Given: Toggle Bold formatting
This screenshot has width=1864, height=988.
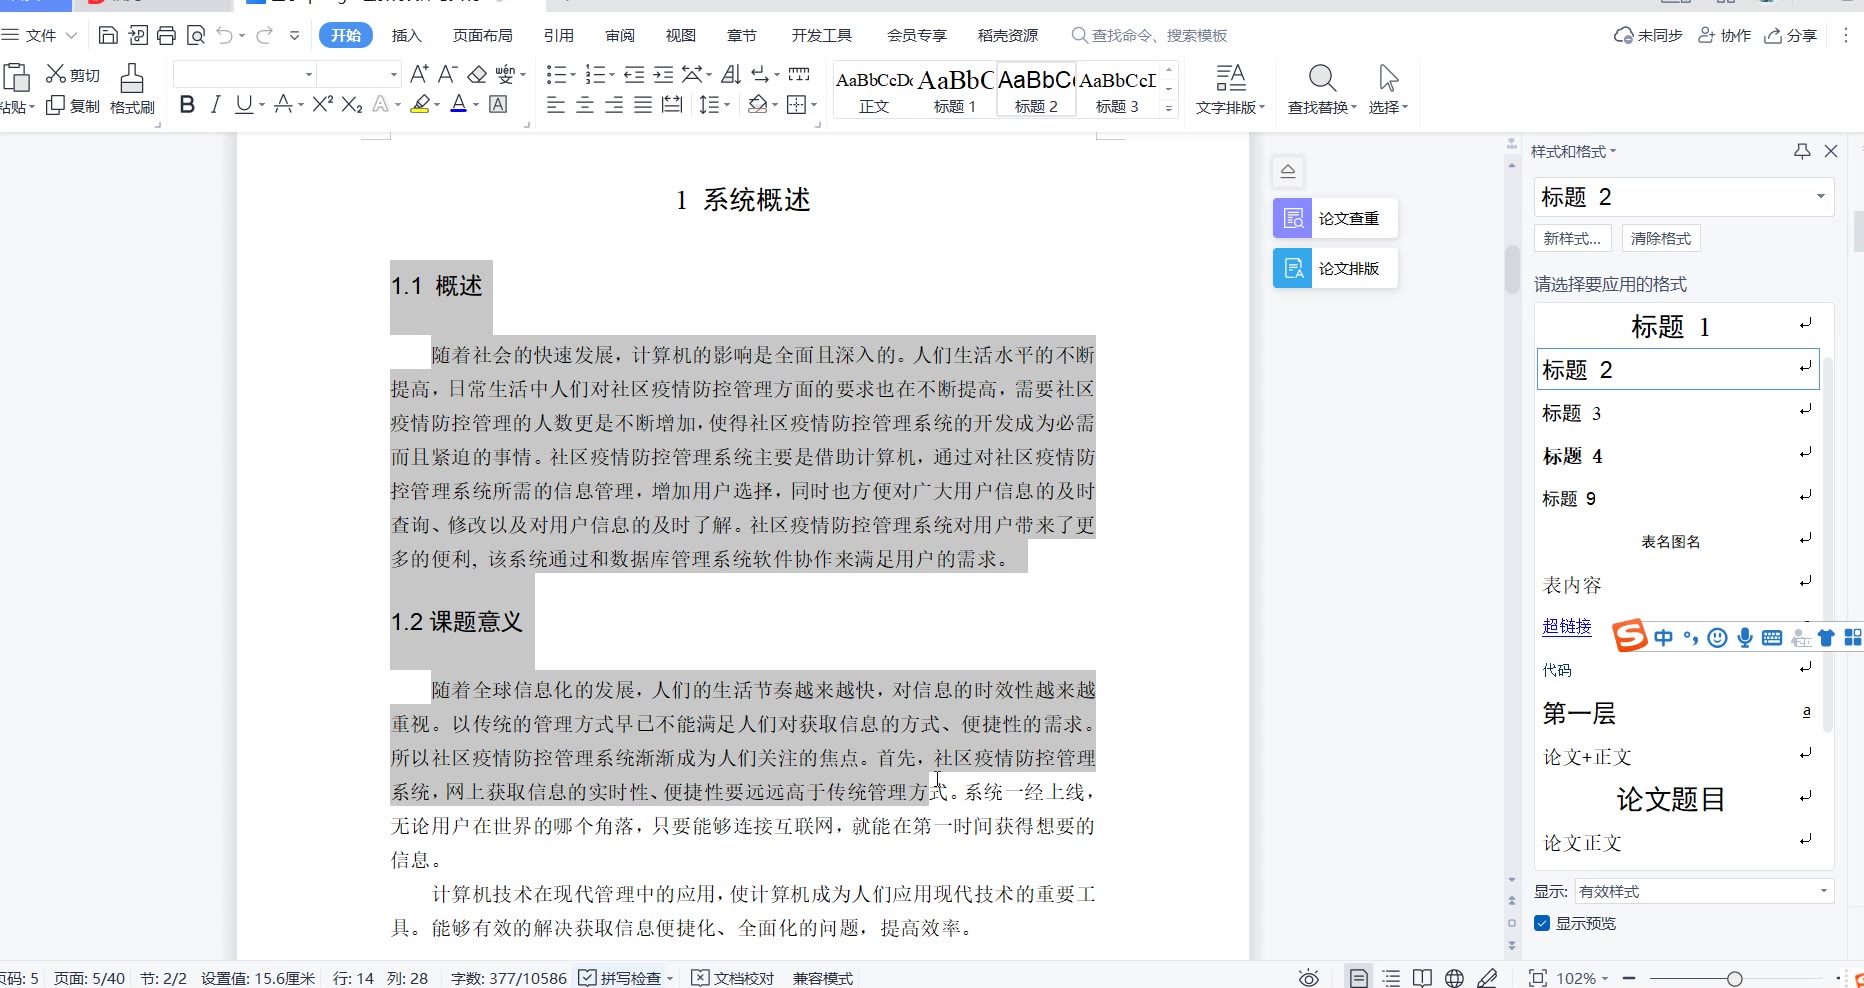Looking at the screenshot, I should [x=187, y=104].
